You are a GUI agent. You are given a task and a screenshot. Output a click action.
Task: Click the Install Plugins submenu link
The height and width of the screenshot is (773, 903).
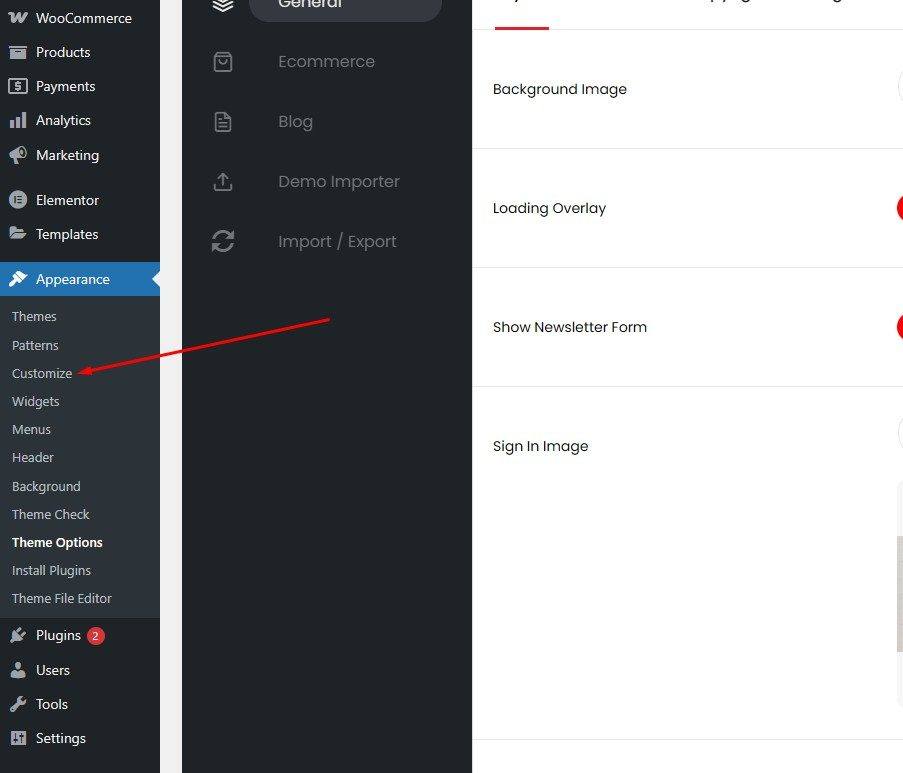pyautogui.click(x=51, y=570)
